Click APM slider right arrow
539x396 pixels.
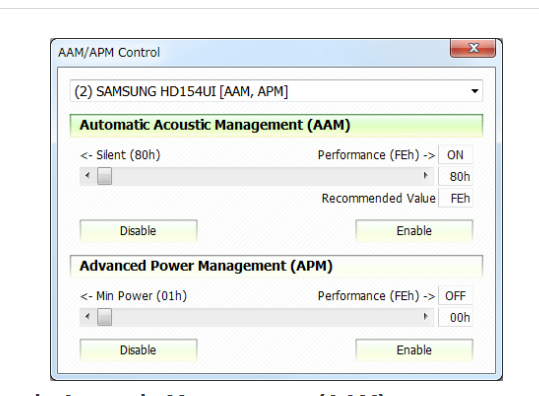click(x=426, y=317)
